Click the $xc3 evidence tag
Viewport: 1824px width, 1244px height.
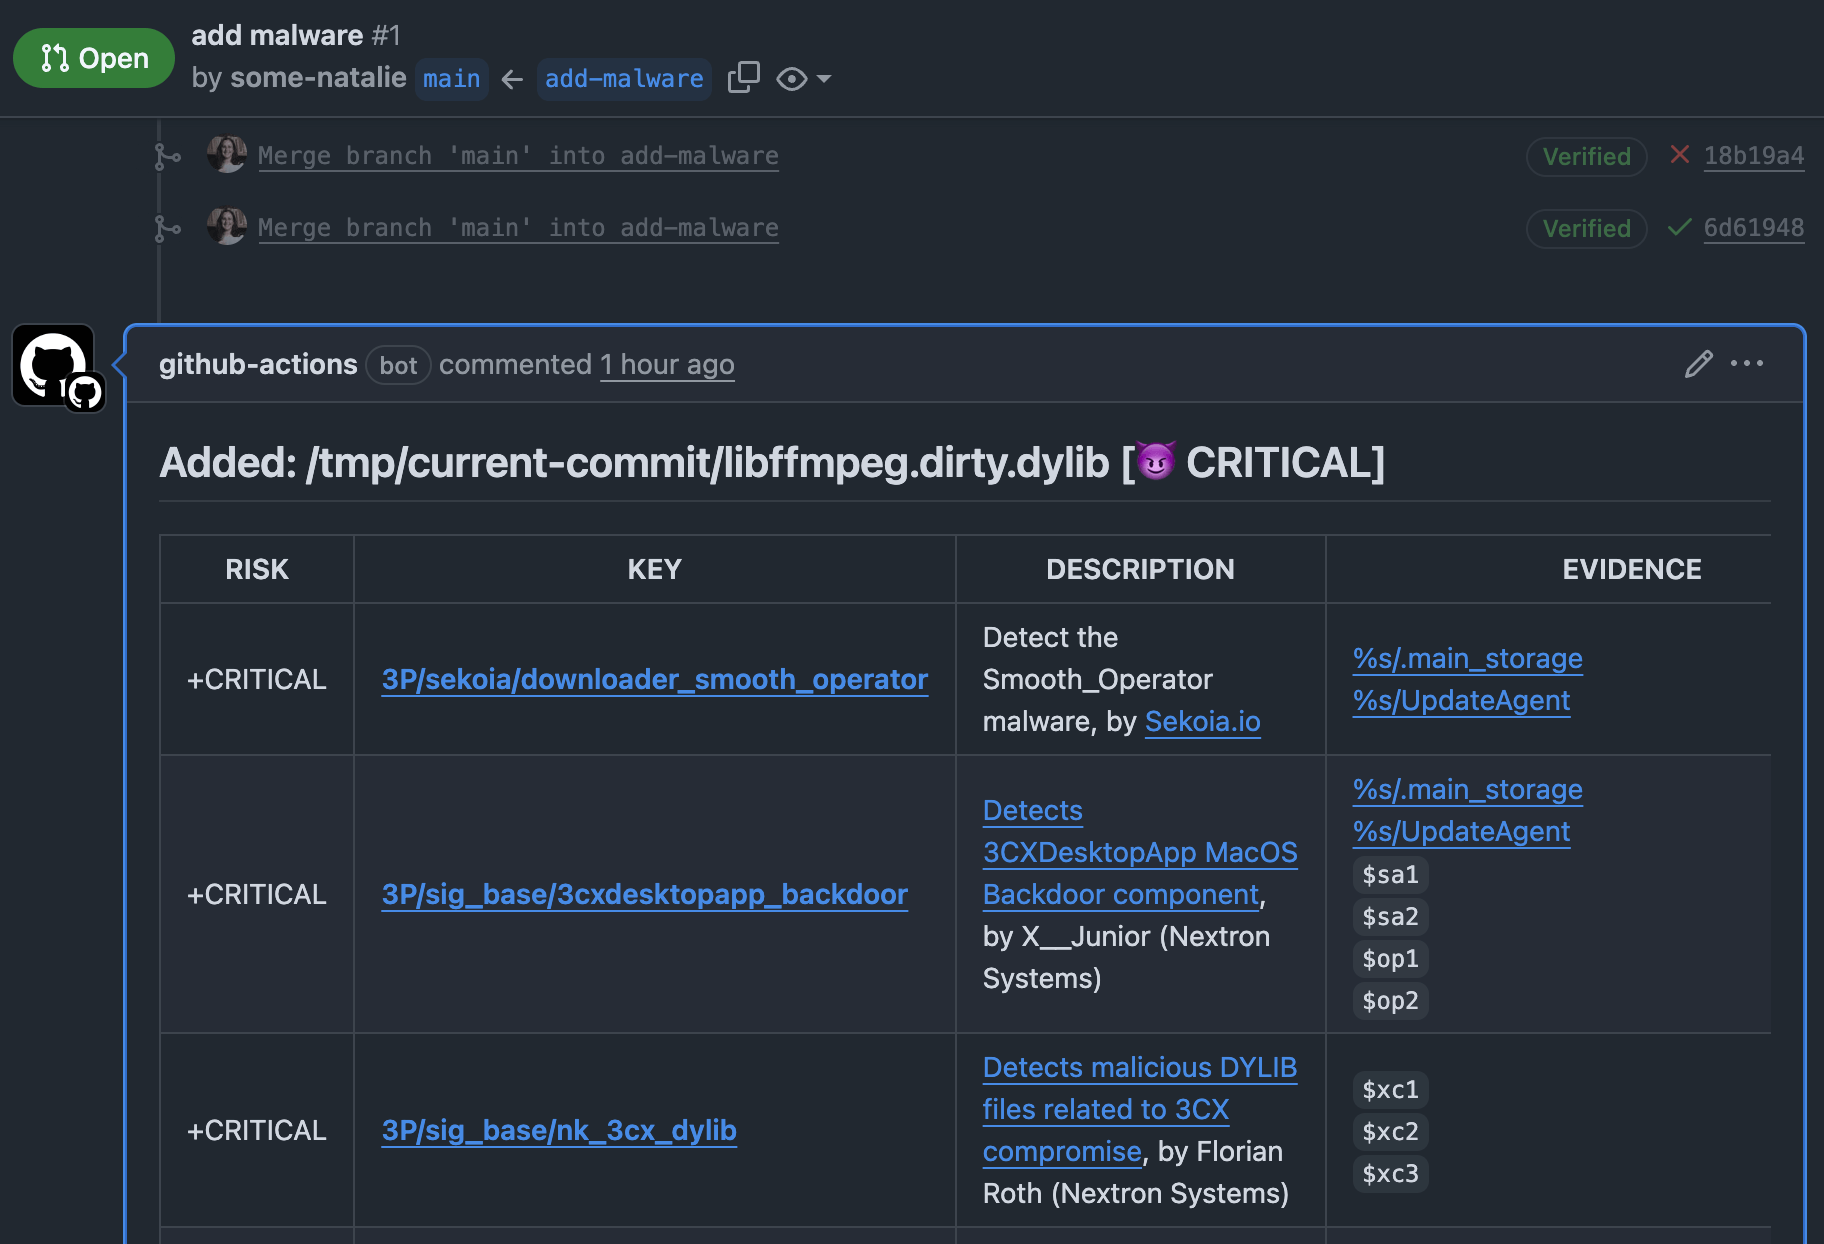(1390, 1174)
